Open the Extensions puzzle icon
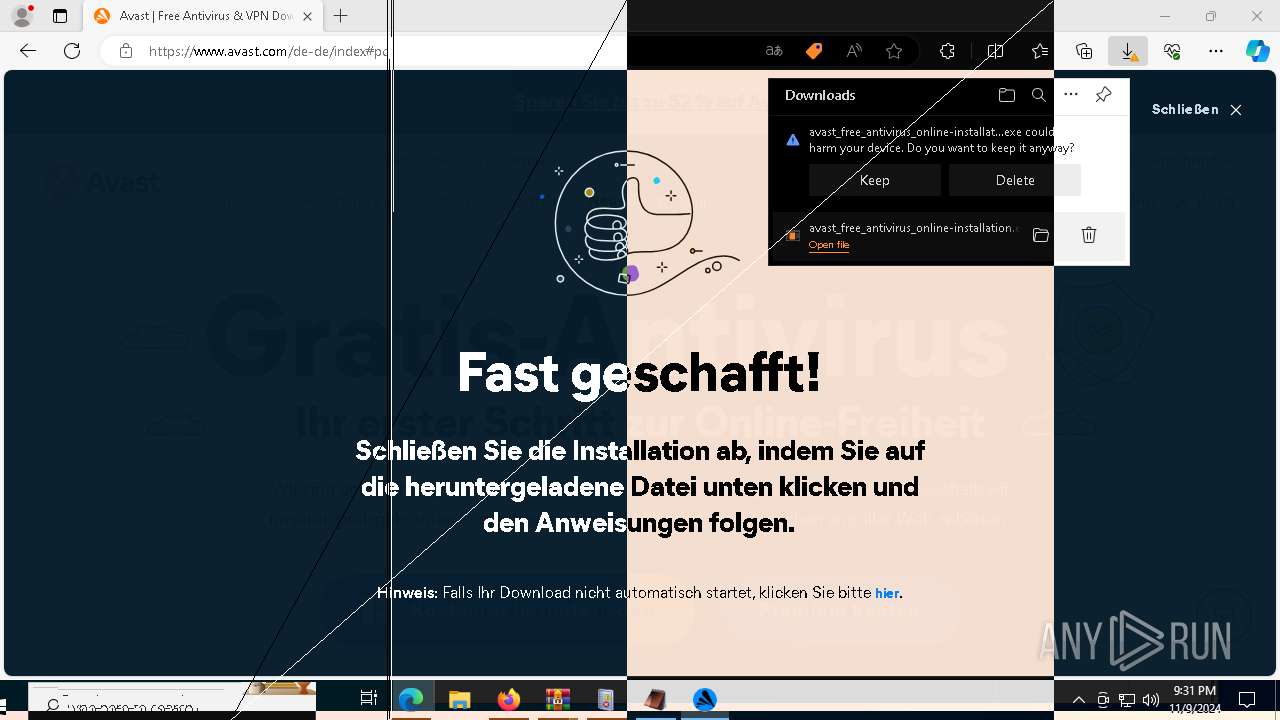 point(947,51)
